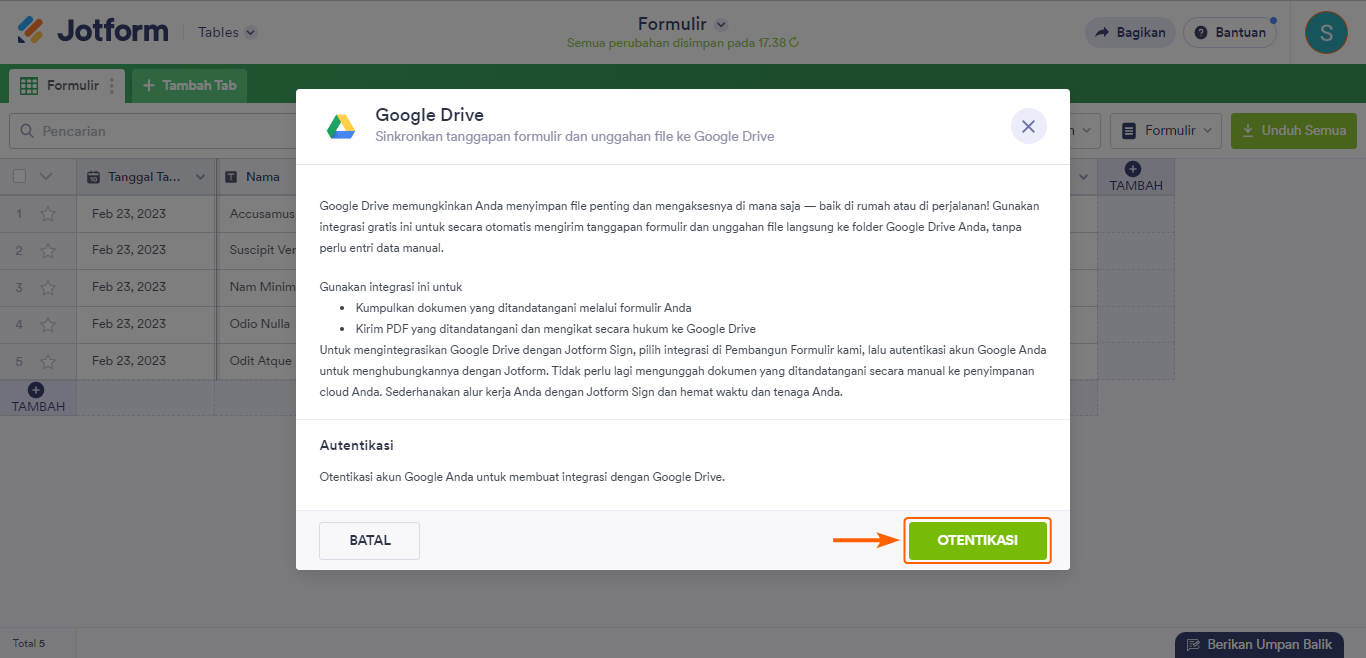Close the Google Drive dialog
The height and width of the screenshot is (658, 1366).
[x=1028, y=127]
